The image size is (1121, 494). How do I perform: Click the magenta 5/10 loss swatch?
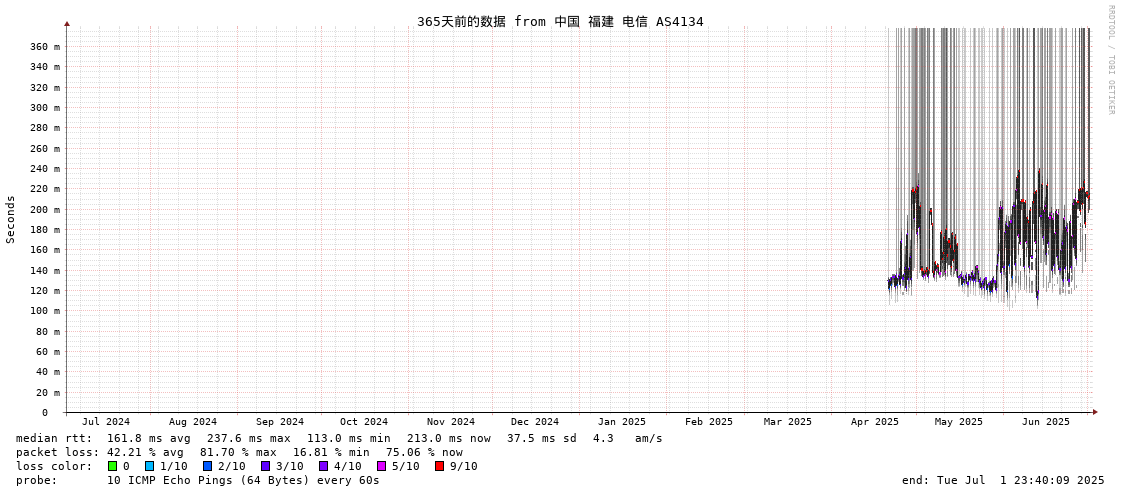(381, 466)
